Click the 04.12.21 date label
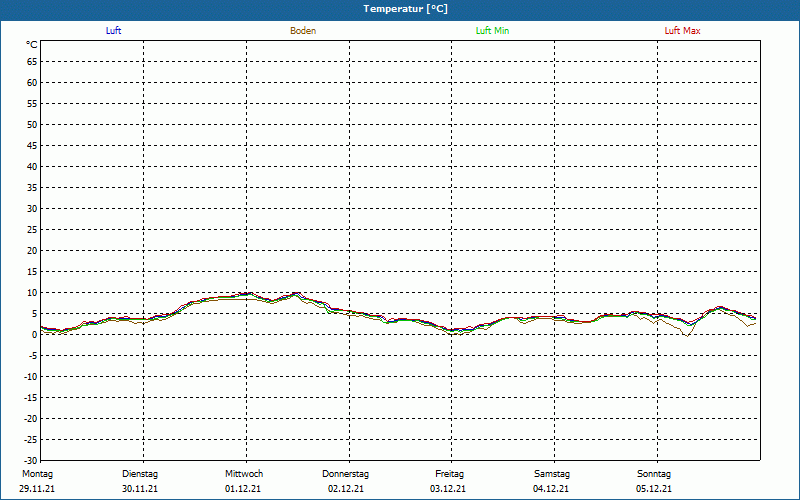This screenshot has width=800, height=500. click(x=551, y=489)
